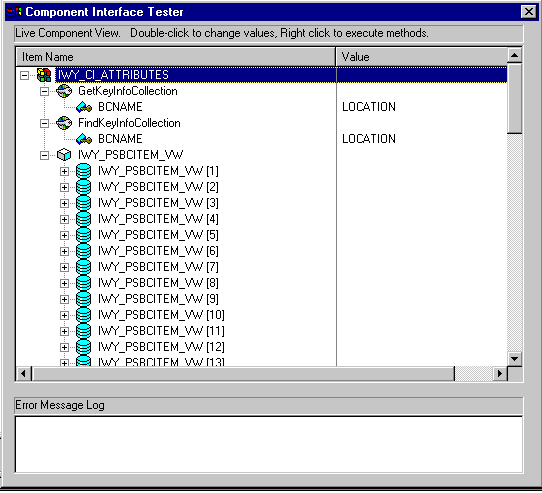This screenshot has width=542, height=493.
Task: Click the vertical scrollbar thumb
Action: pos(515,98)
